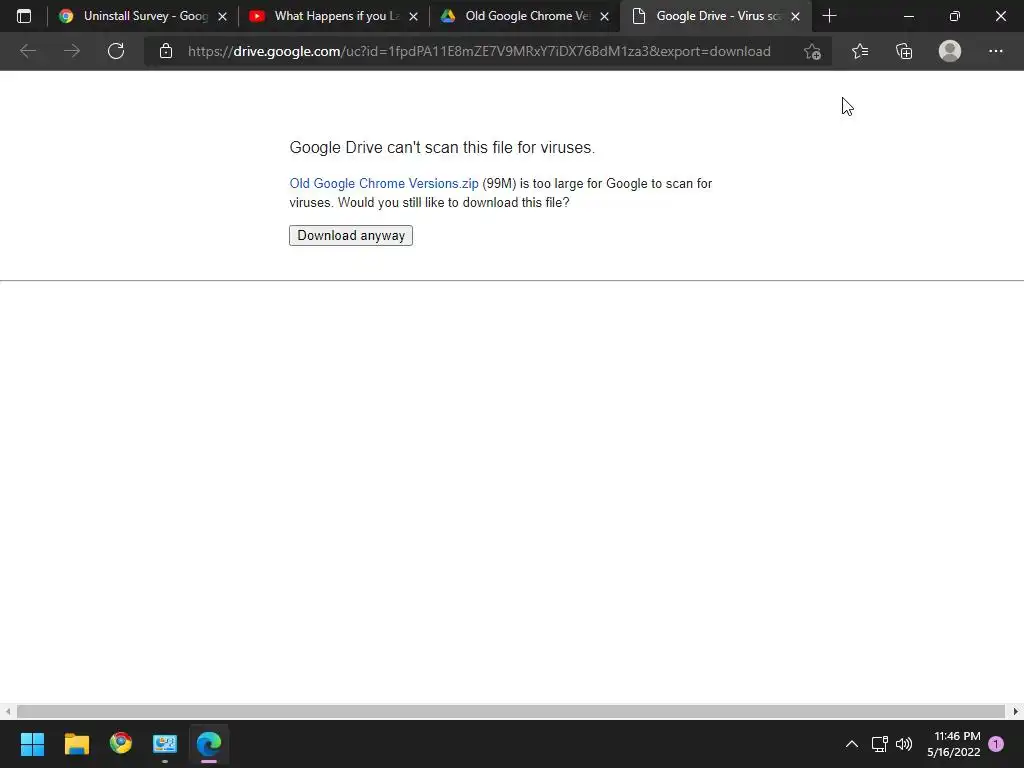Click the scroll left arrow

point(7,711)
